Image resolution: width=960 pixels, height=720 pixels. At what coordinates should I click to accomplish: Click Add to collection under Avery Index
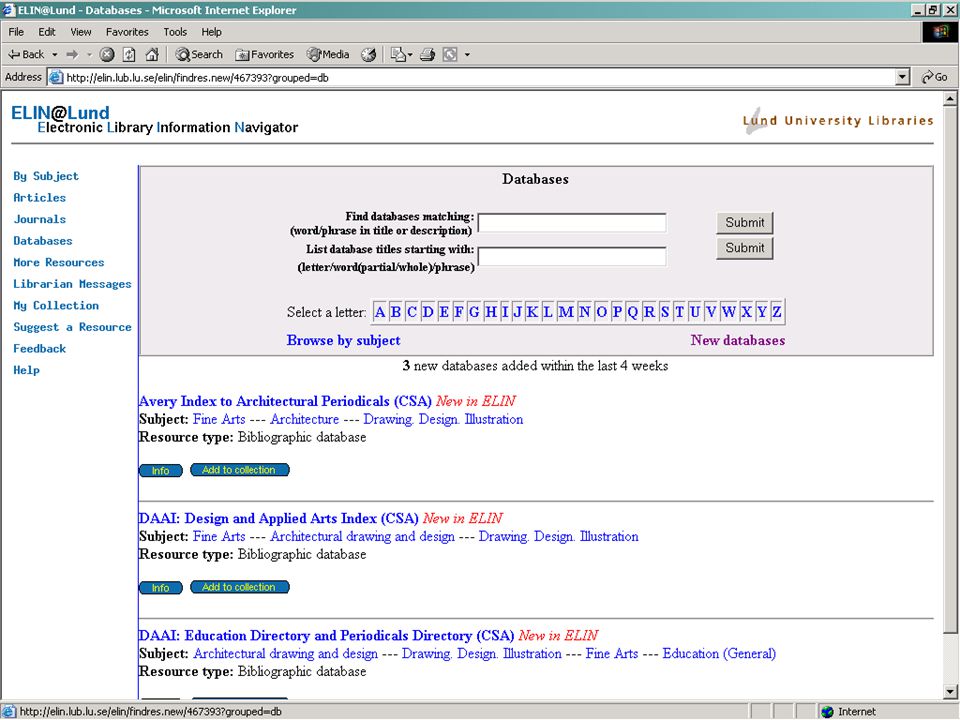coord(239,470)
